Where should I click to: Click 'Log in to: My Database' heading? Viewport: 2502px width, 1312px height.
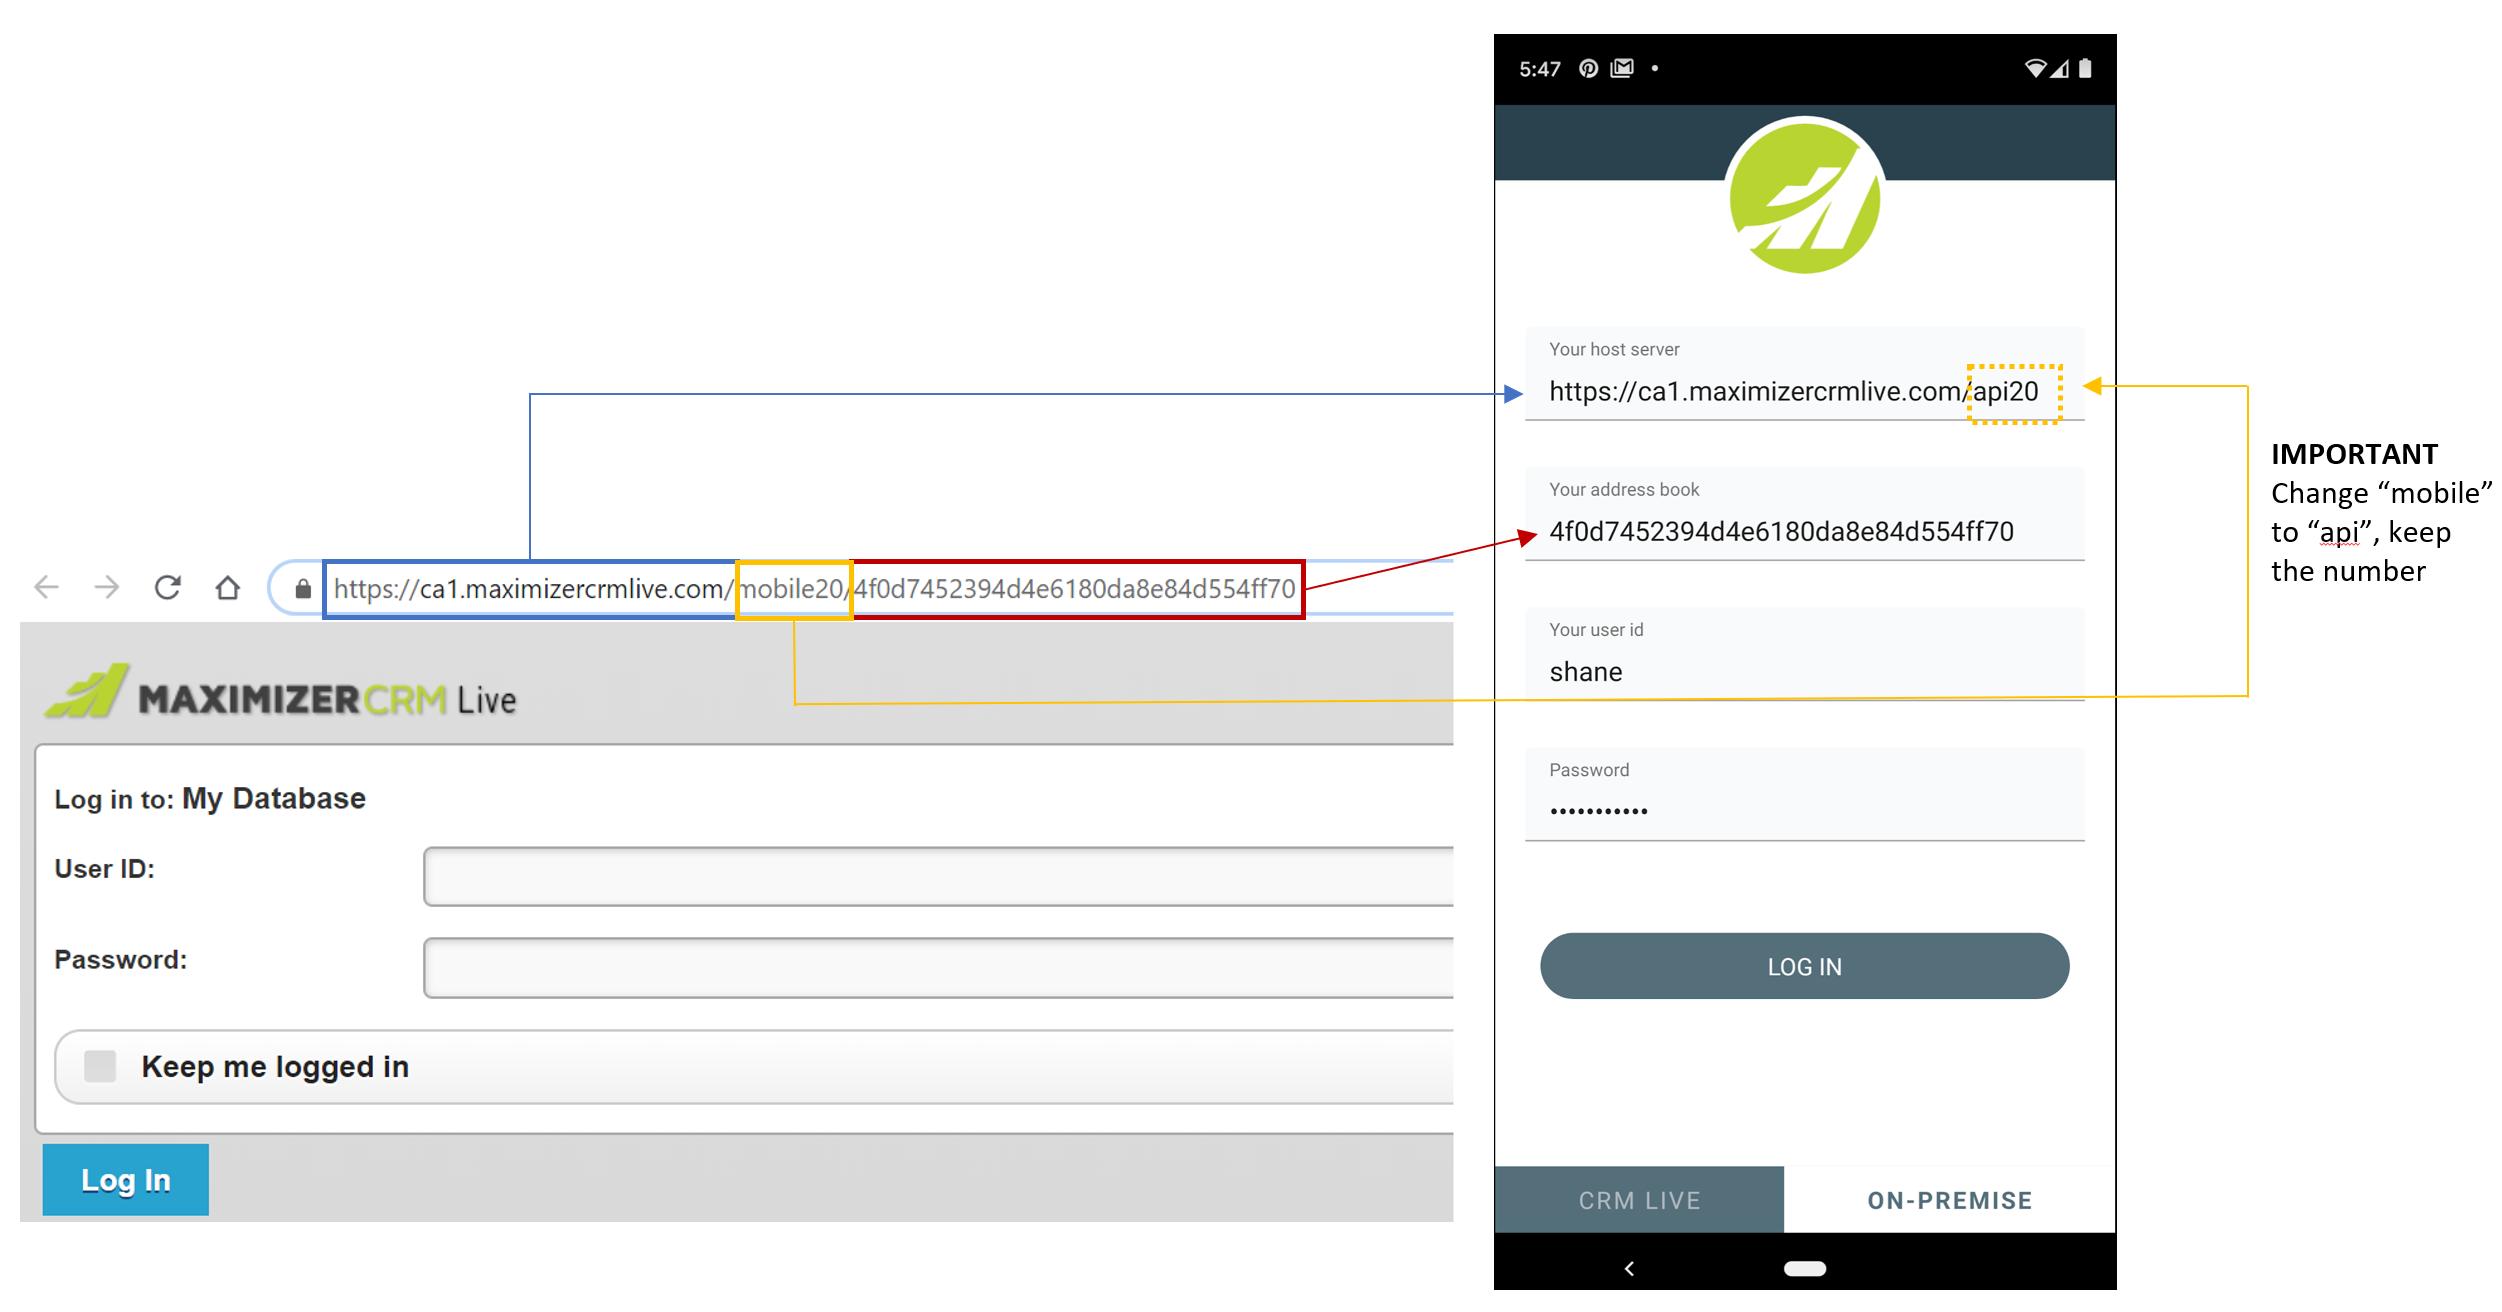210,798
